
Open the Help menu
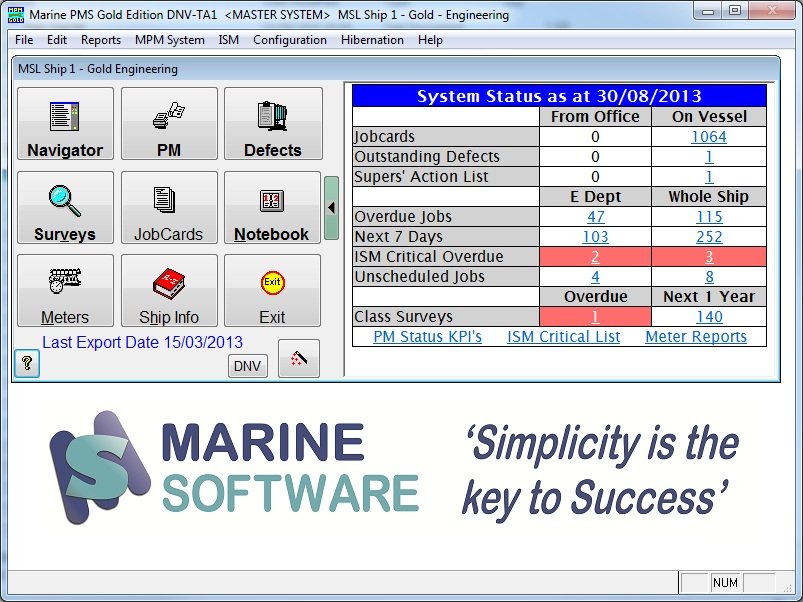[x=430, y=40]
